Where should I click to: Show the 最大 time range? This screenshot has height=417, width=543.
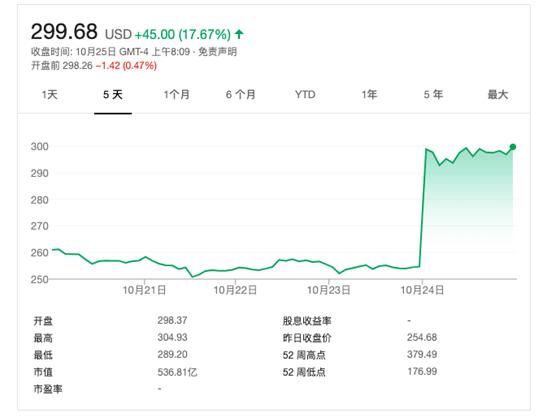click(498, 95)
